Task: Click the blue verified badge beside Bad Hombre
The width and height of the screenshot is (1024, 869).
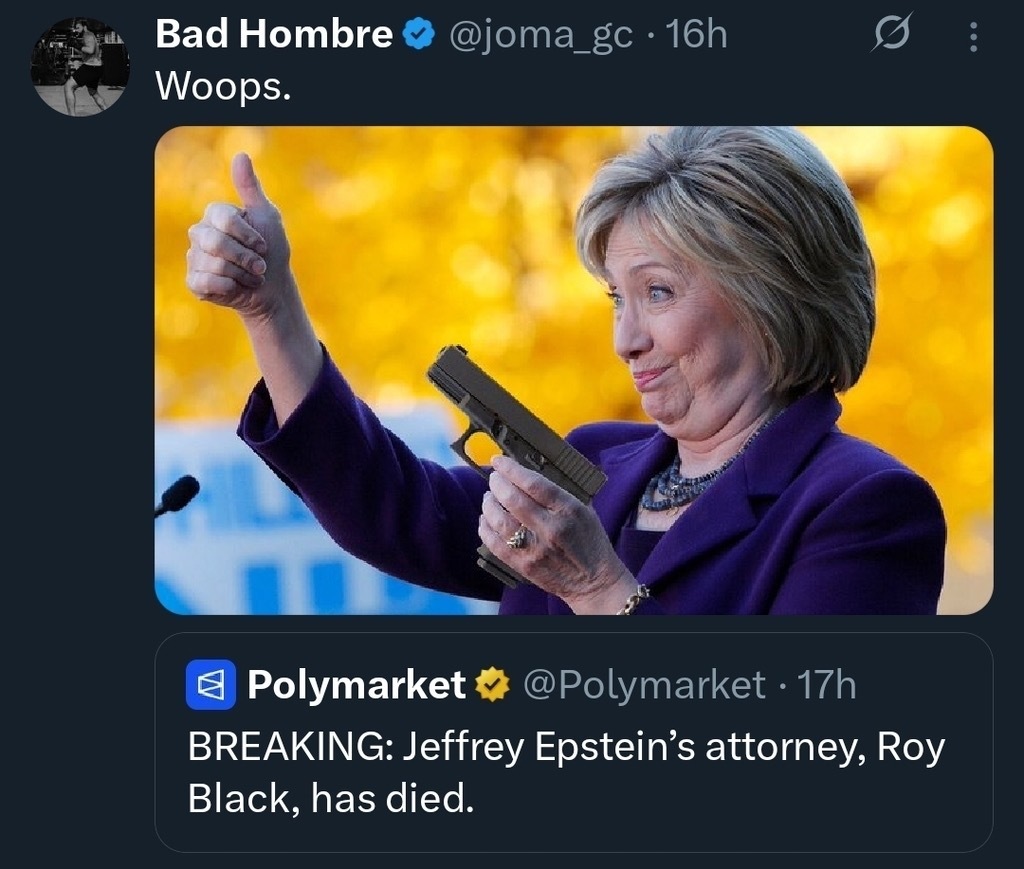Action: pyautogui.click(x=418, y=36)
